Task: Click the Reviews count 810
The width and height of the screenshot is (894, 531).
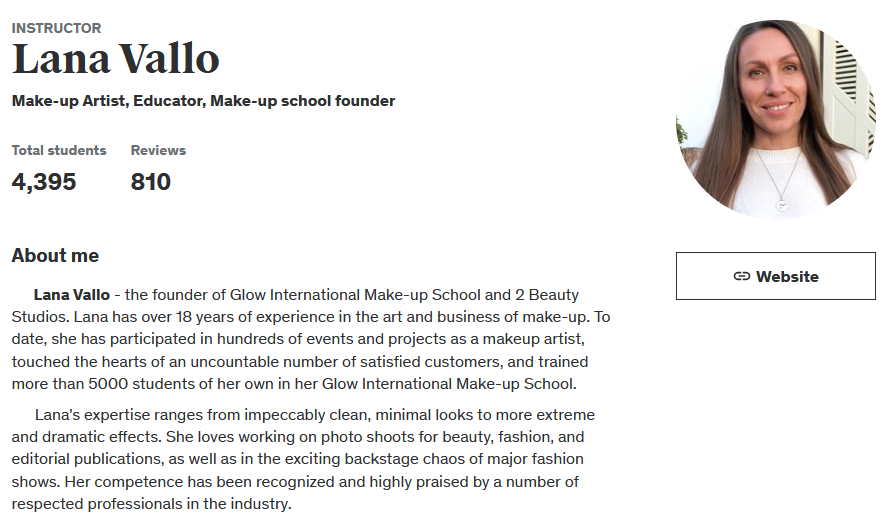Action: 151,182
